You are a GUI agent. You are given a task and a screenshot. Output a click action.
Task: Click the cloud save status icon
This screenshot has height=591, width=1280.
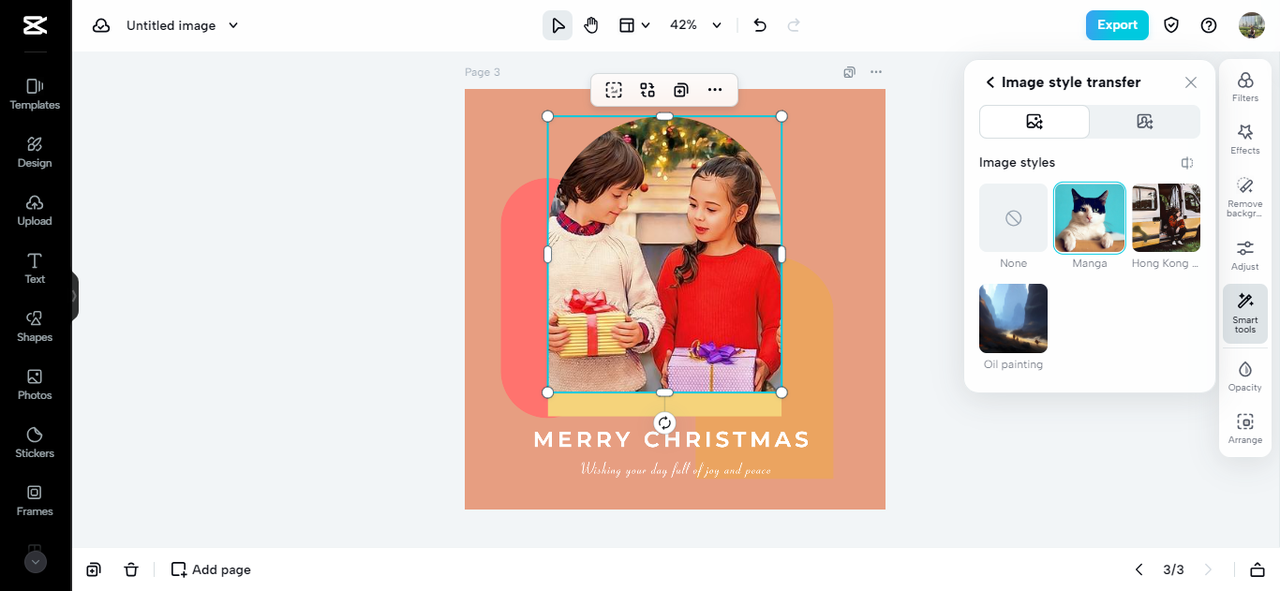click(101, 26)
